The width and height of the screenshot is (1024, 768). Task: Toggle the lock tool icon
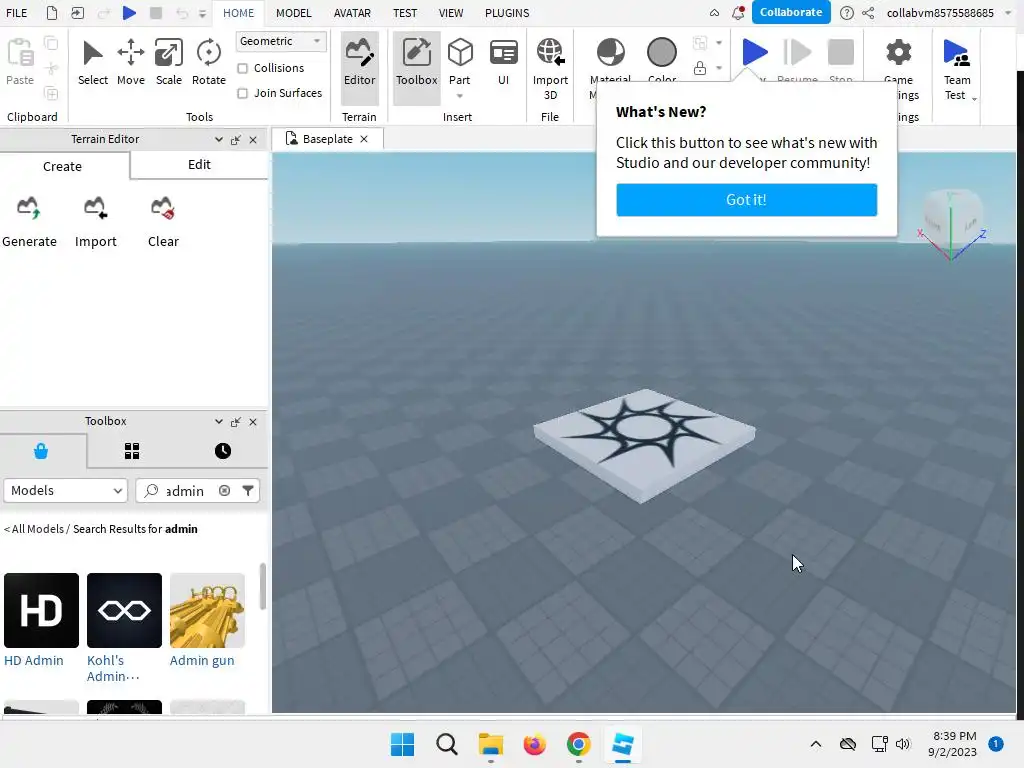pos(699,68)
